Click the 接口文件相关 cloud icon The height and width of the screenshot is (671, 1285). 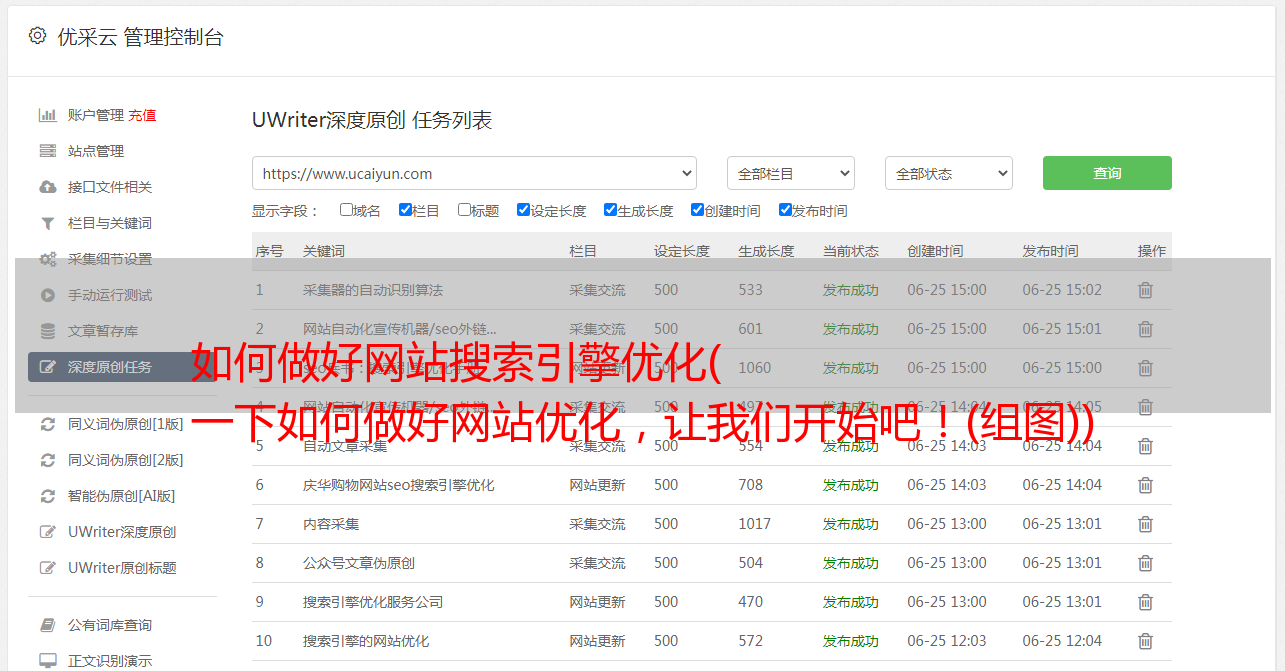pos(47,187)
